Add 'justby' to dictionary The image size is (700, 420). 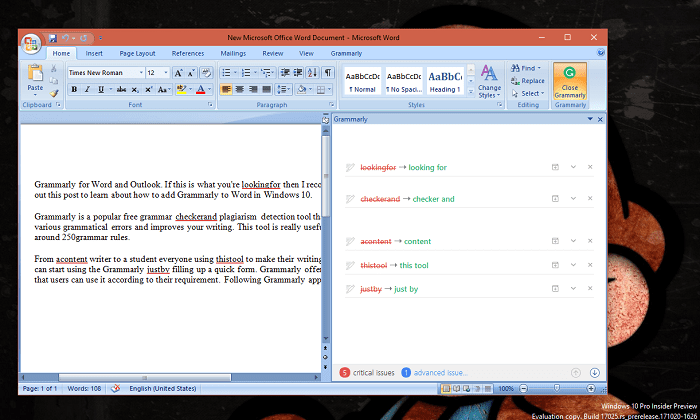pos(555,288)
